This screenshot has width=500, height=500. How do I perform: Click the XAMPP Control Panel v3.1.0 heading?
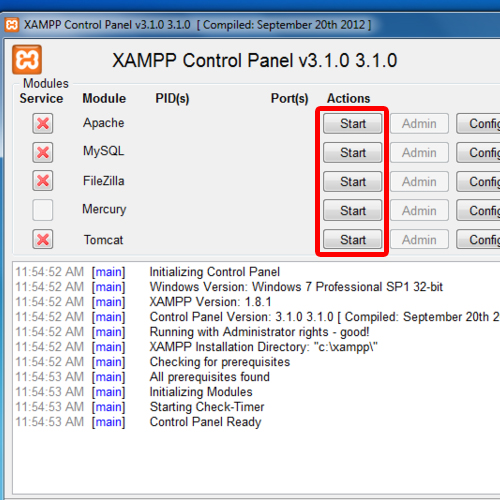(255, 61)
